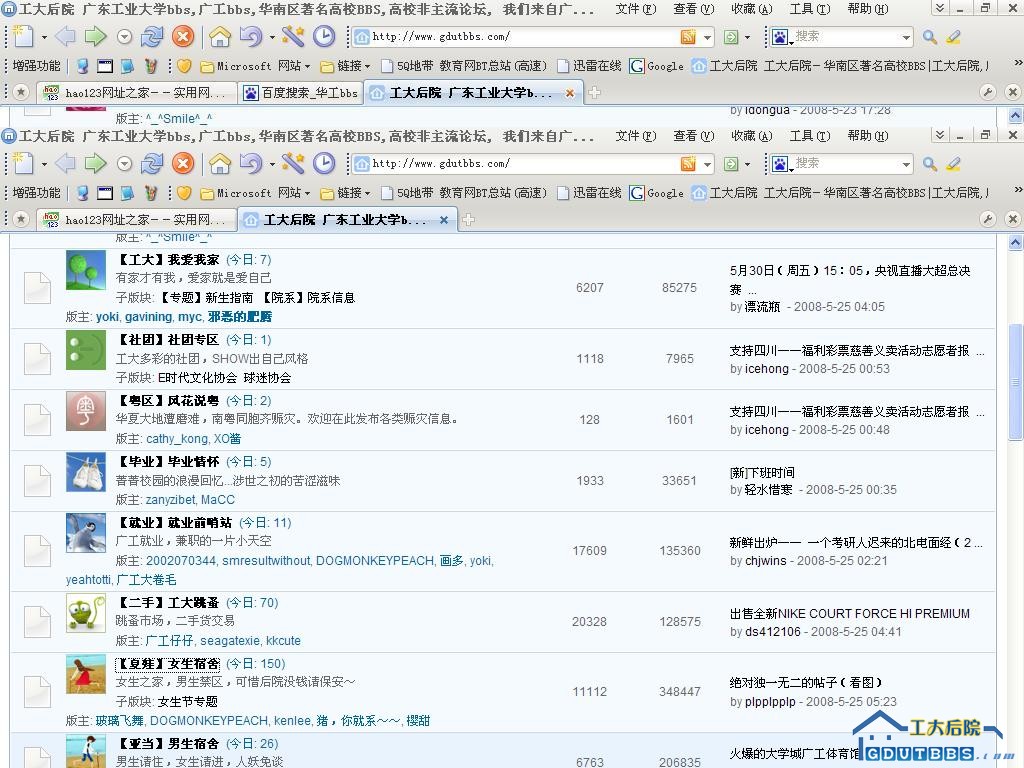Image resolution: width=1024 pixels, height=768 pixels.
Task: Open user ds412106's profile link
Action: pyautogui.click(x=772, y=632)
